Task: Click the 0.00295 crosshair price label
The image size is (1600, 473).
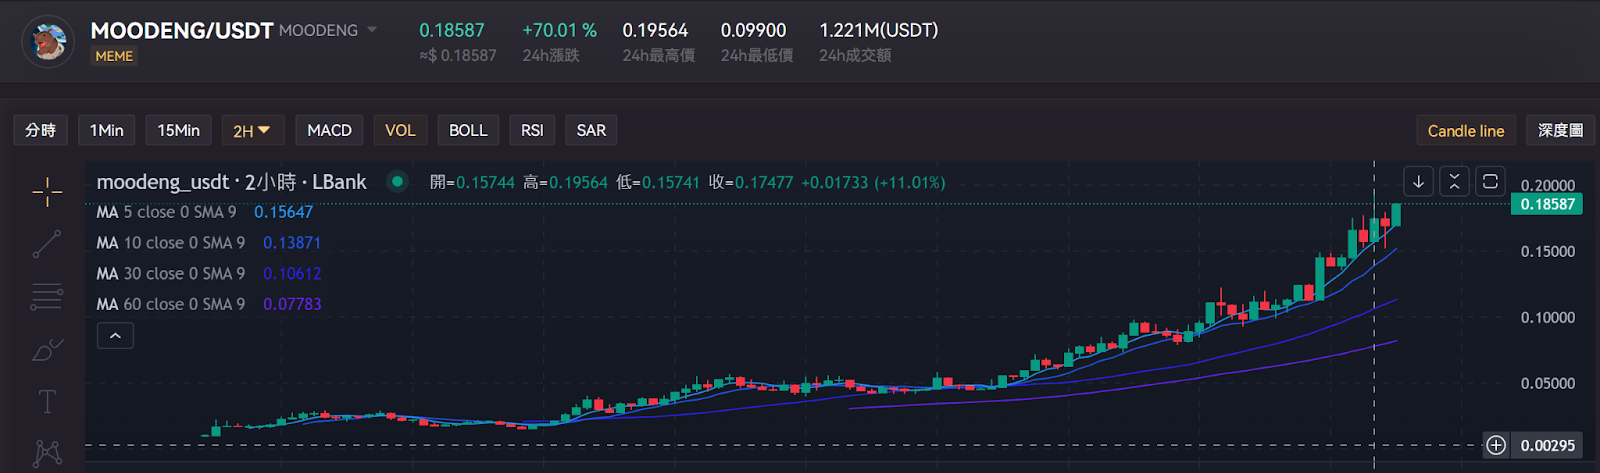Action: pos(1547,445)
